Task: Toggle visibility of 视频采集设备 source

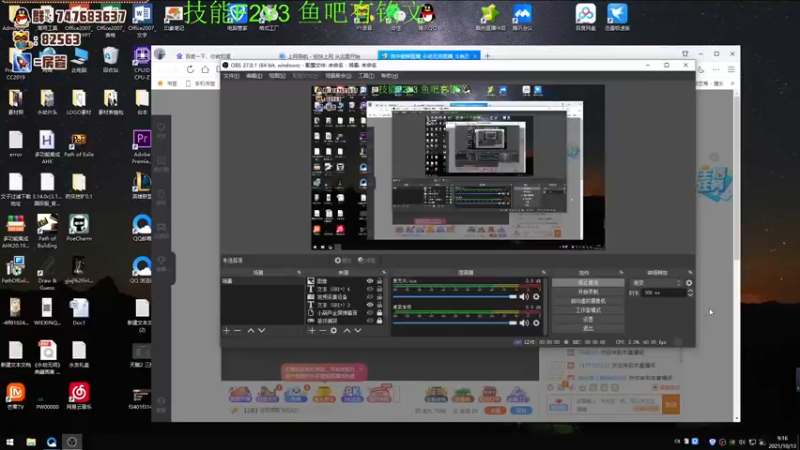Action: 370,297
